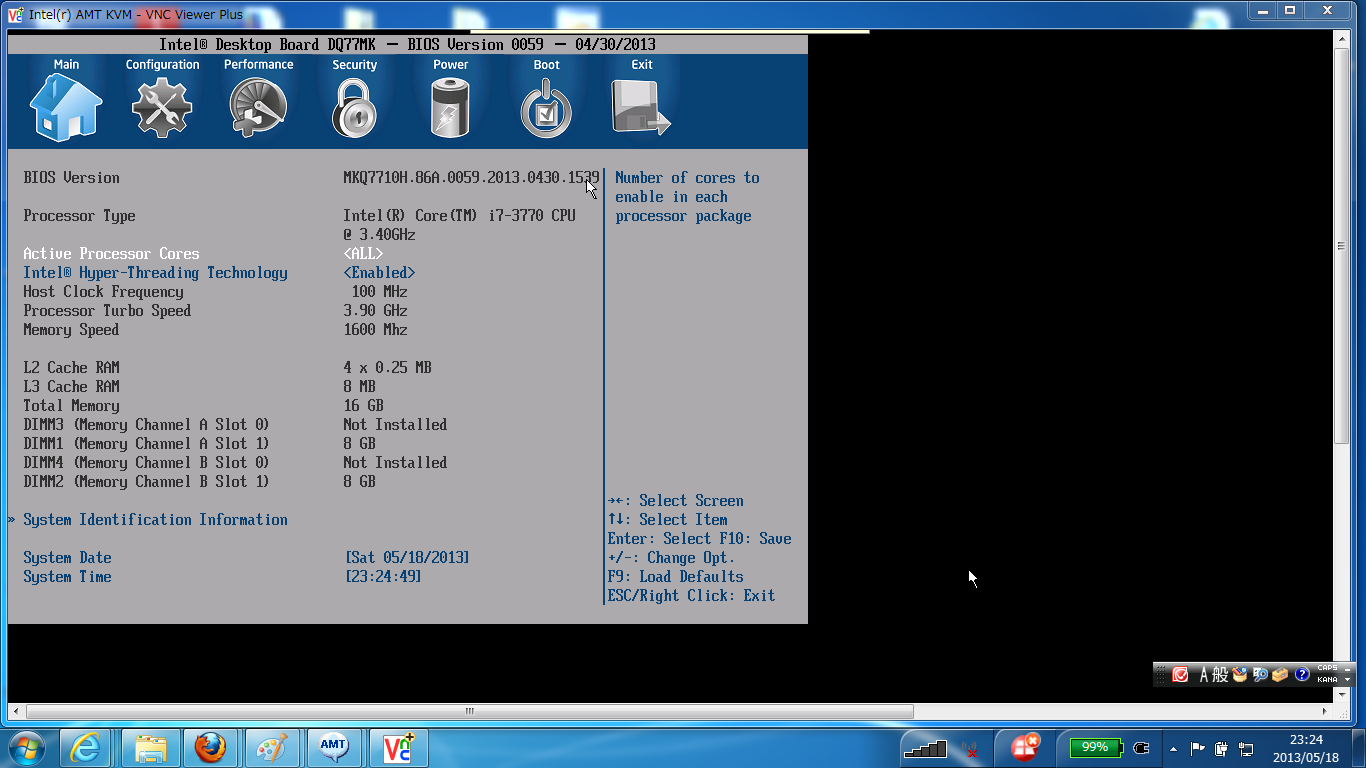Click the horizontal scrollbar left arrow

click(x=15, y=712)
